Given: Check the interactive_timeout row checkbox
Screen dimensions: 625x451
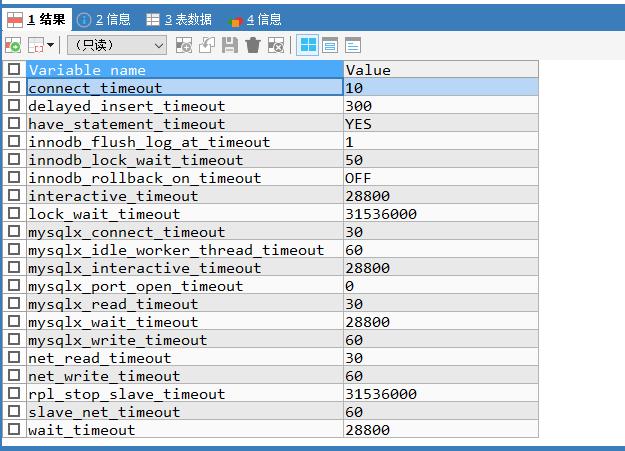Looking at the screenshot, I should click(14, 195).
